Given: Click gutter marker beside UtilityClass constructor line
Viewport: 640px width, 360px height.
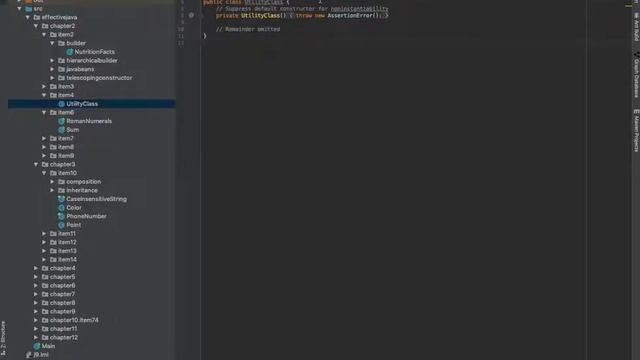Looking at the screenshot, I should (191, 15).
